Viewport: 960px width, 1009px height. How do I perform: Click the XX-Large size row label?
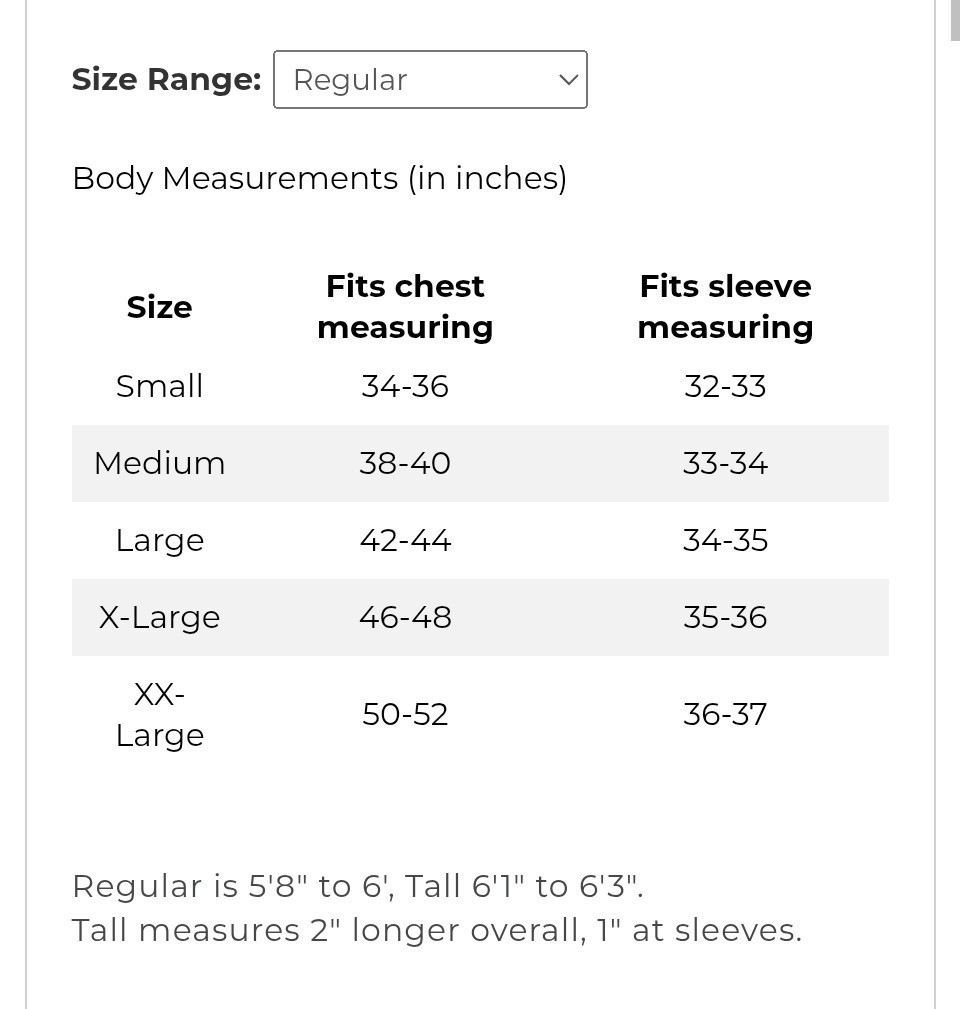point(159,714)
